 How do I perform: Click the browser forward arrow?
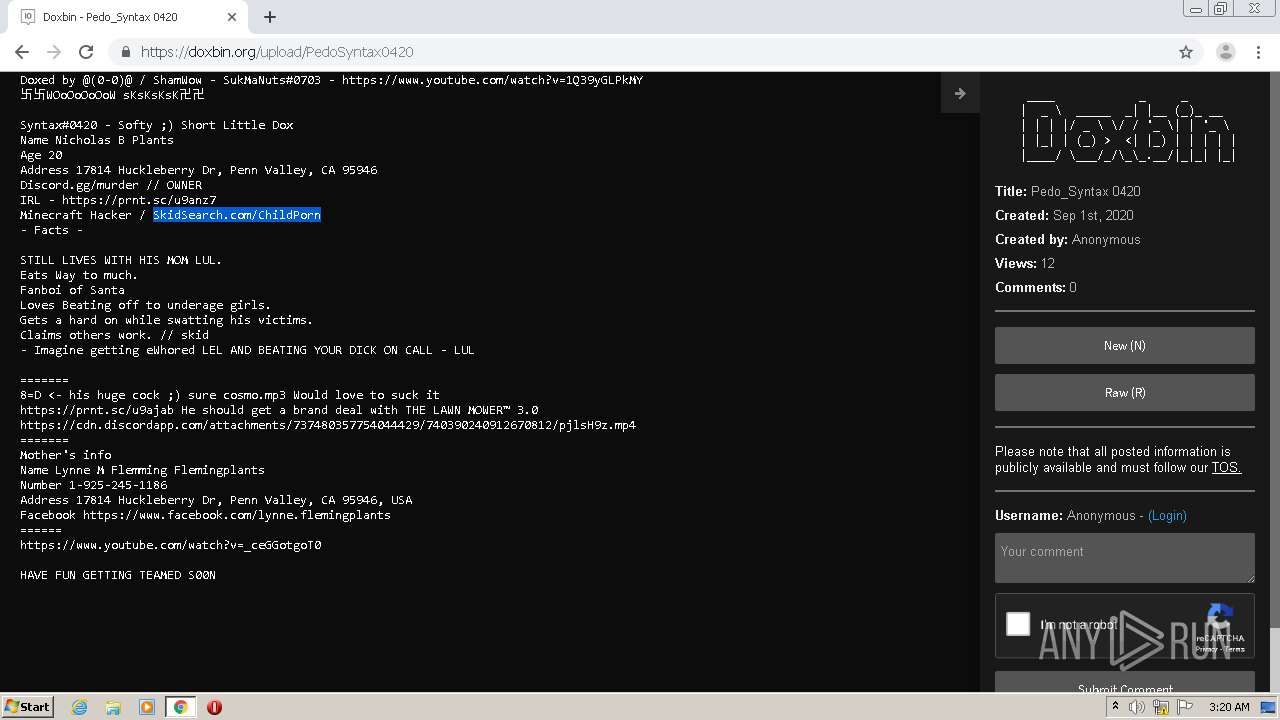tap(54, 52)
